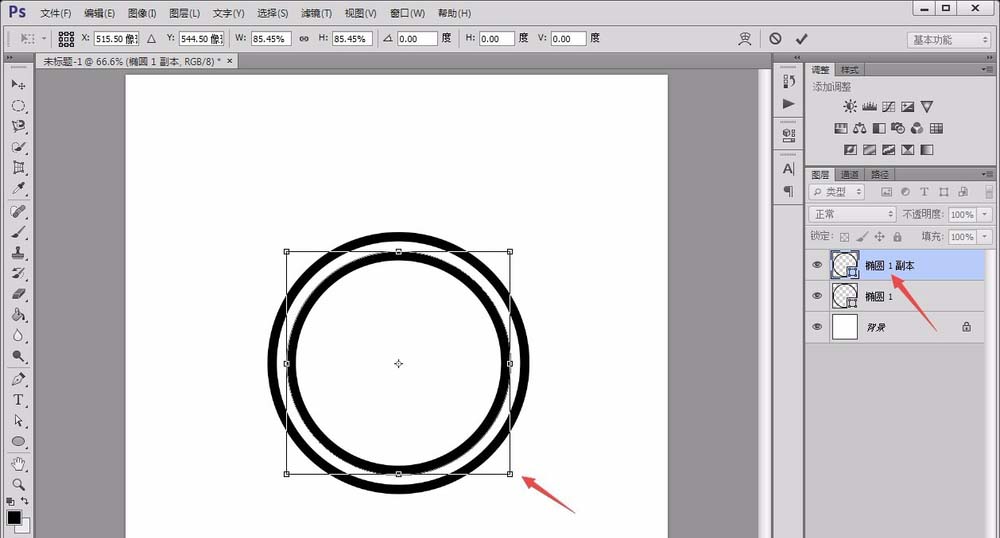This screenshot has height=538, width=1000.
Task: Open the 正常 blend mode dropdown
Action: pyautogui.click(x=853, y=214)
